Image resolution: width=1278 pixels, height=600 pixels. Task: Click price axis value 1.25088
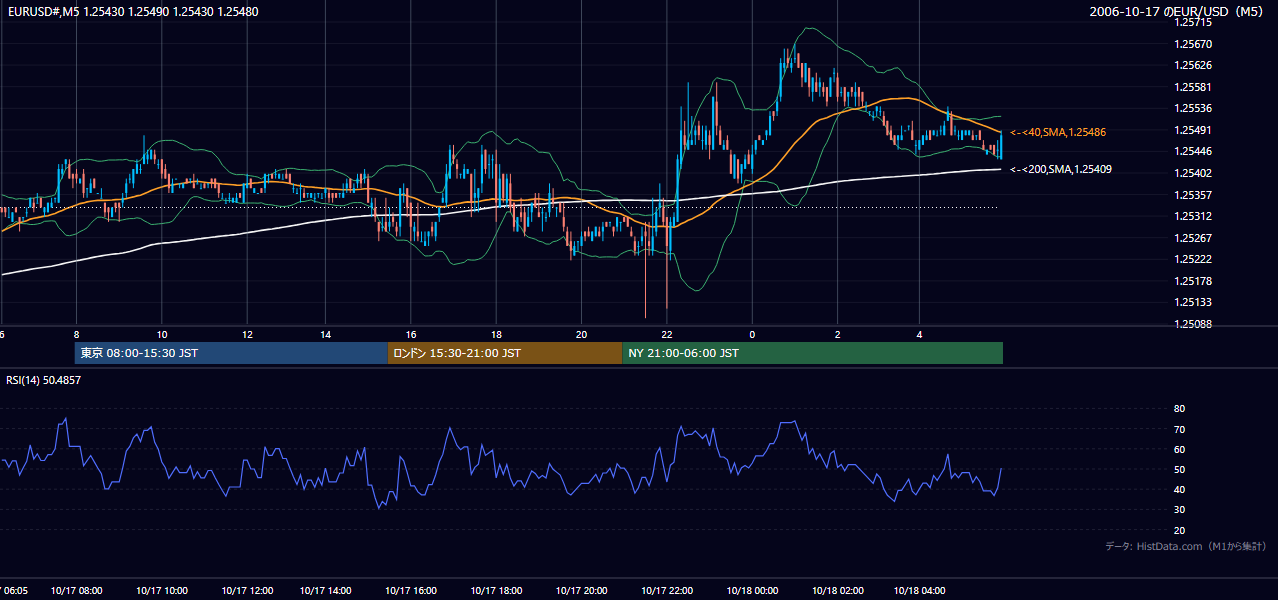pos(1193,324)
